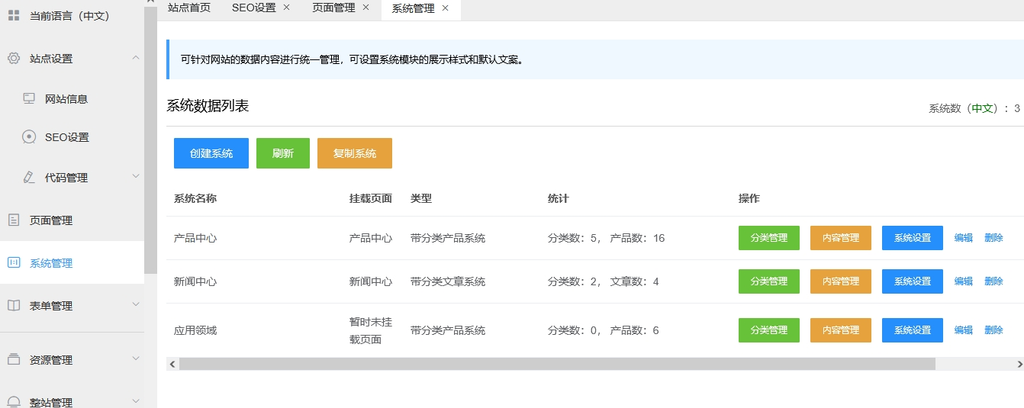Click the 挂载页面 column header

click(x=371, y=198)
